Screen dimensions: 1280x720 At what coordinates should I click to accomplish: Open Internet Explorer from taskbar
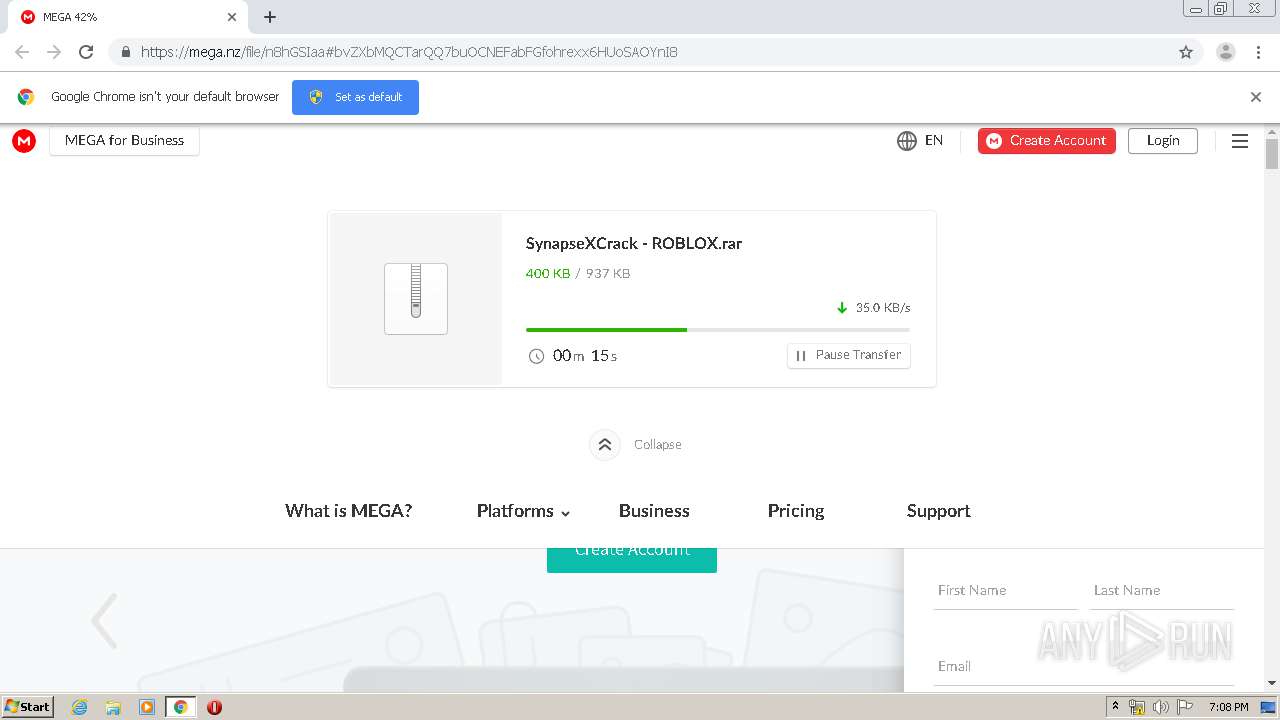coord(80,707)
